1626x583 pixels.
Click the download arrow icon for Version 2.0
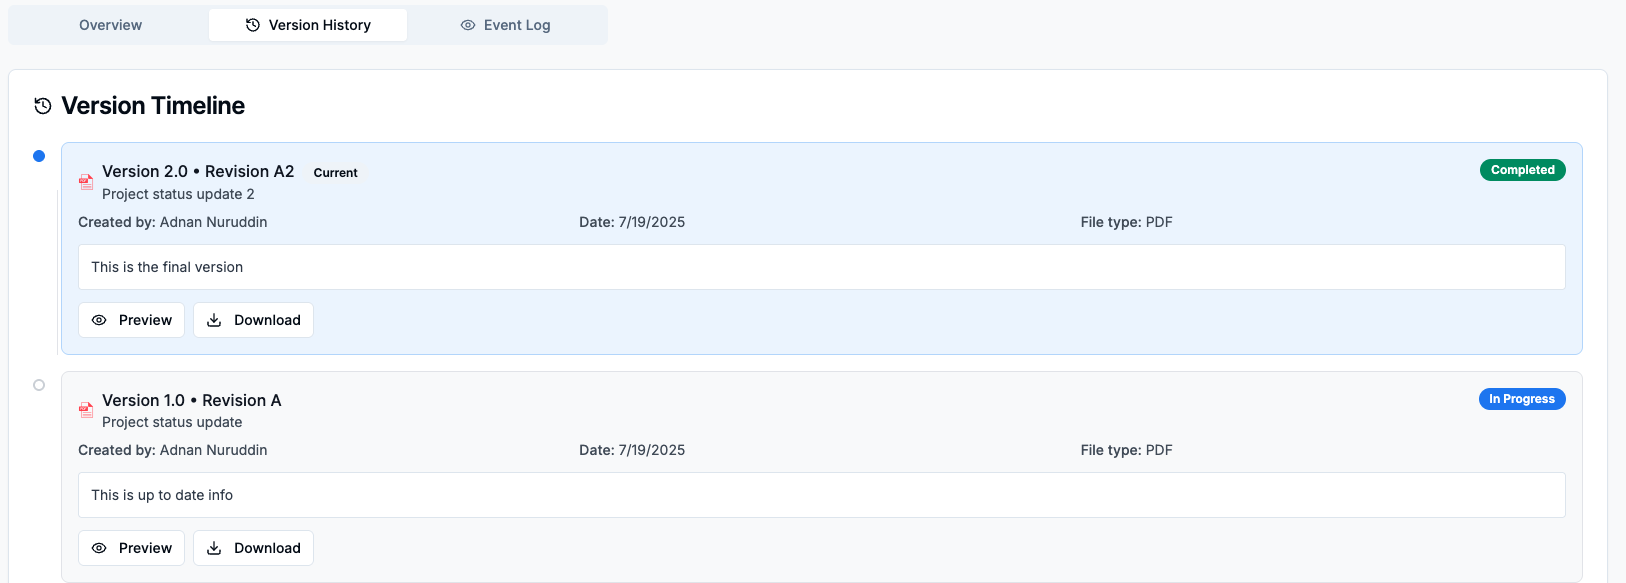pos(214,320)
